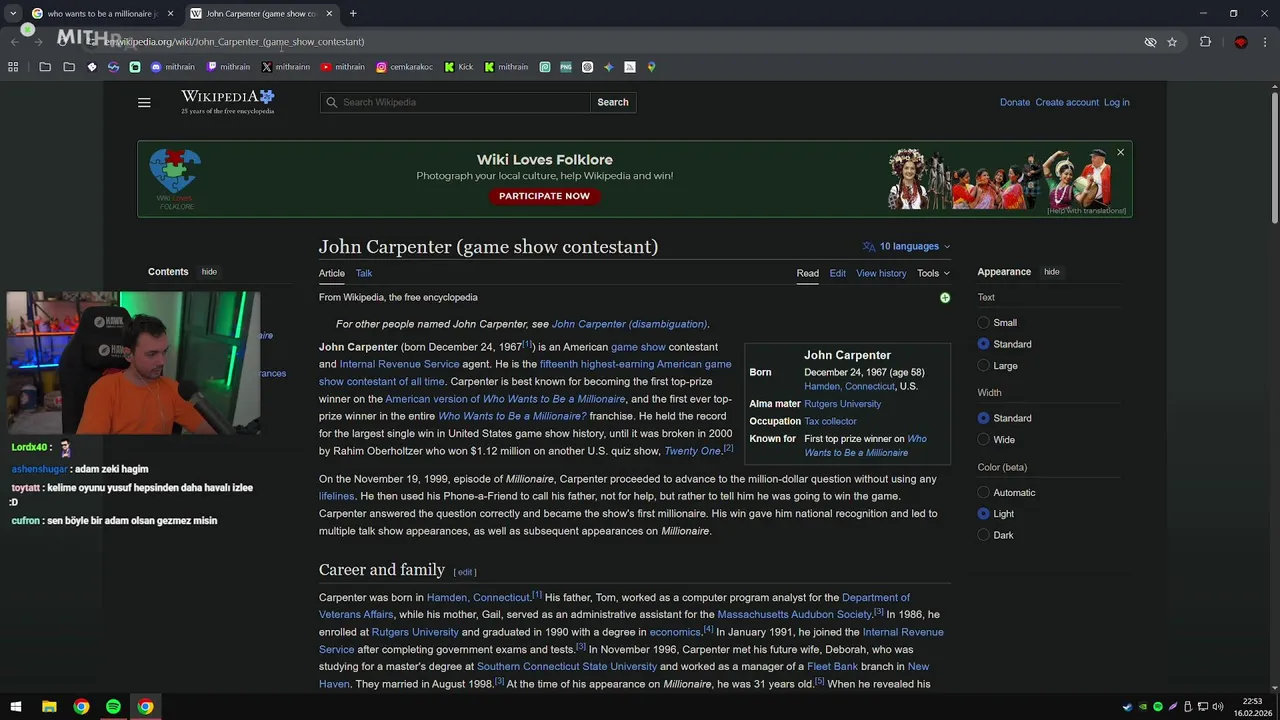Select the Read tab
This screenshot has width=1280, height=720.
coord(807,273)
